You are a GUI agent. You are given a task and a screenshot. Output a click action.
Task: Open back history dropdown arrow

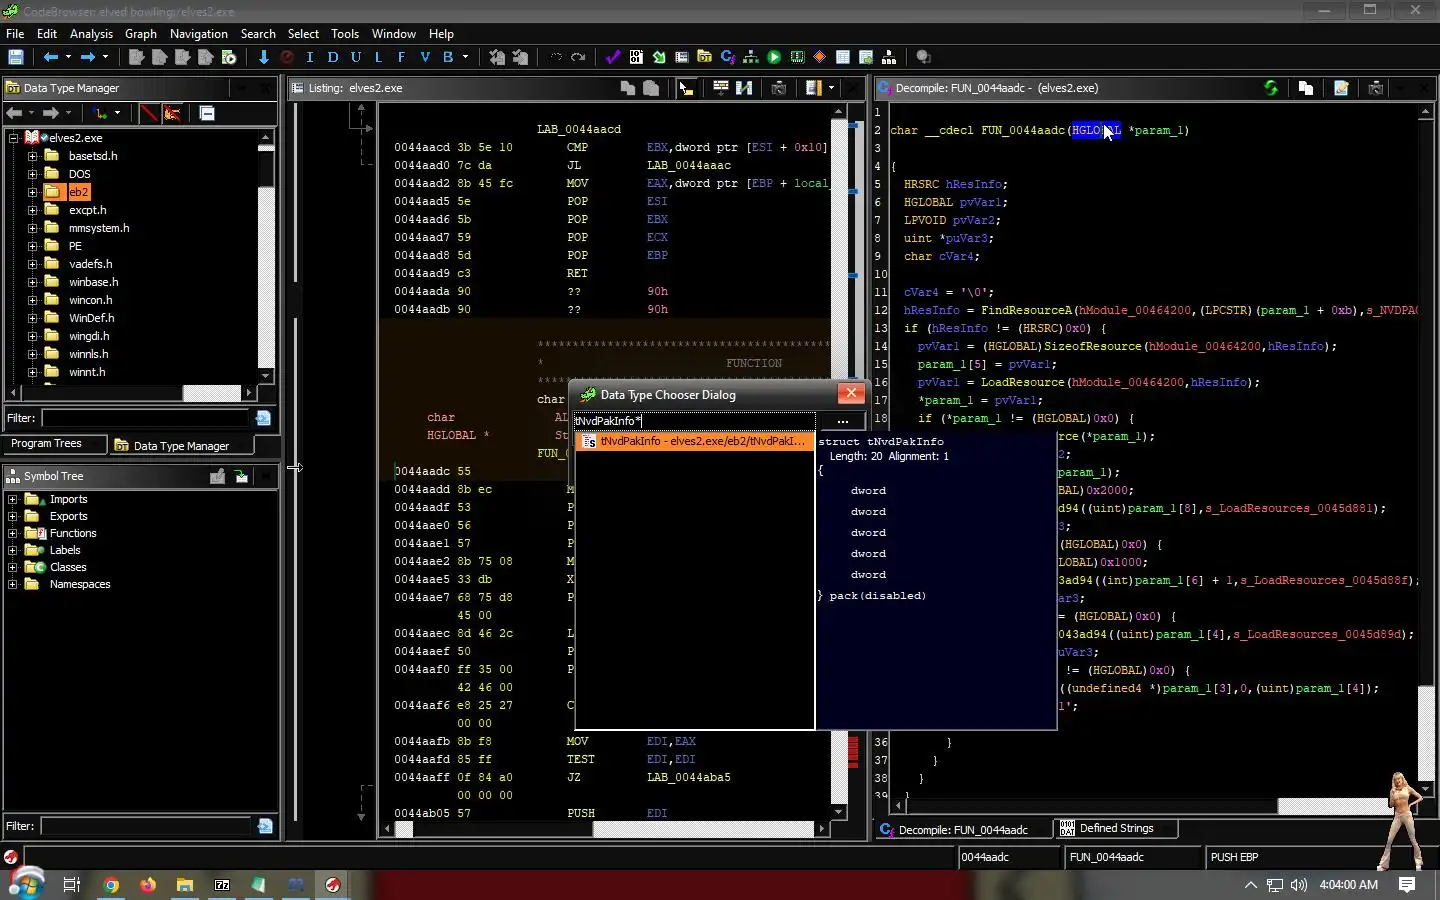pos(68,57)
